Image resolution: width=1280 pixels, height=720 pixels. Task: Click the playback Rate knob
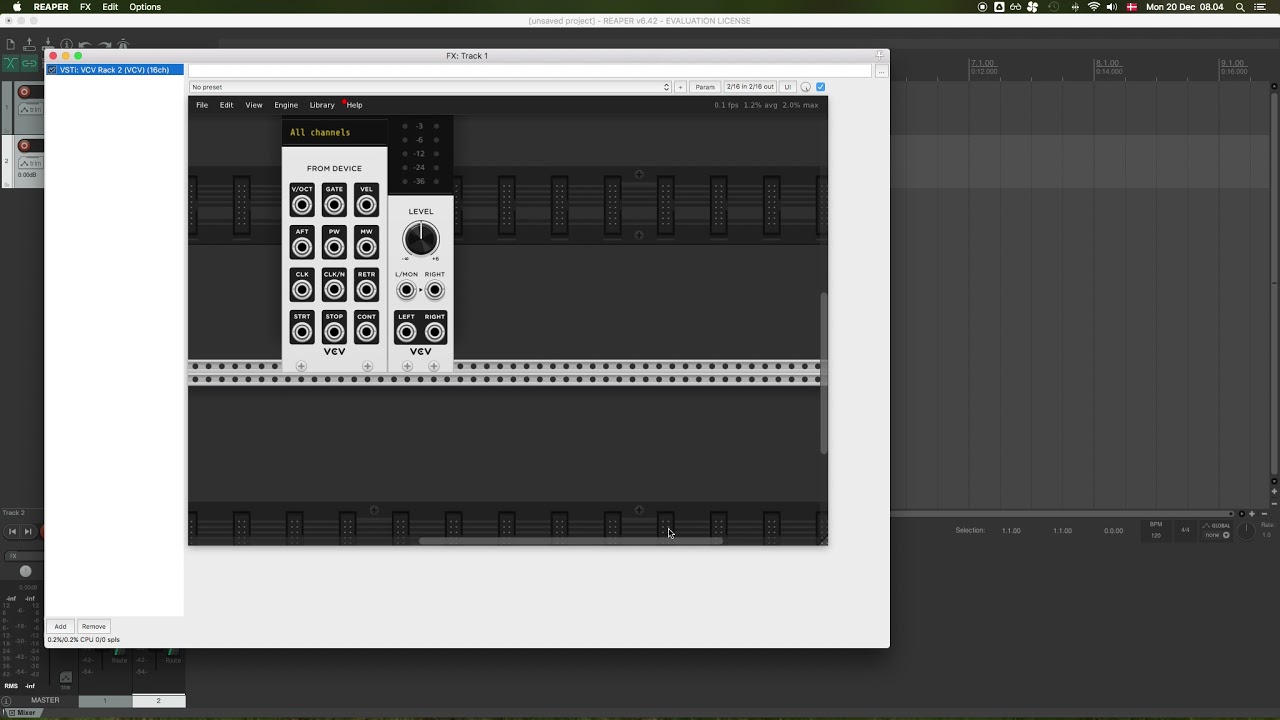coord(1246,531)
